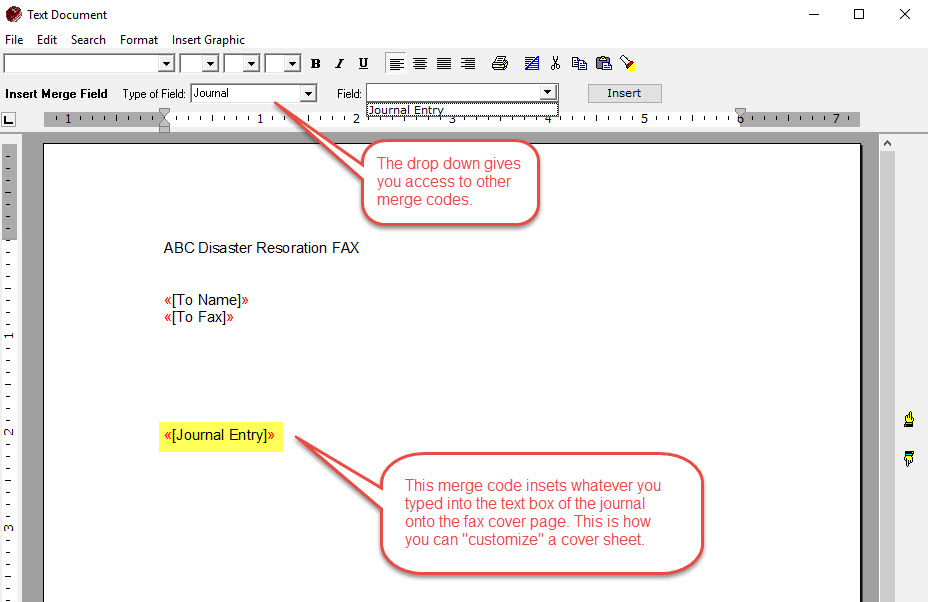The height and width of the screenshot is (602, 928).
Task: Click the tab-stop type selector on ruler
Action: 8,120
